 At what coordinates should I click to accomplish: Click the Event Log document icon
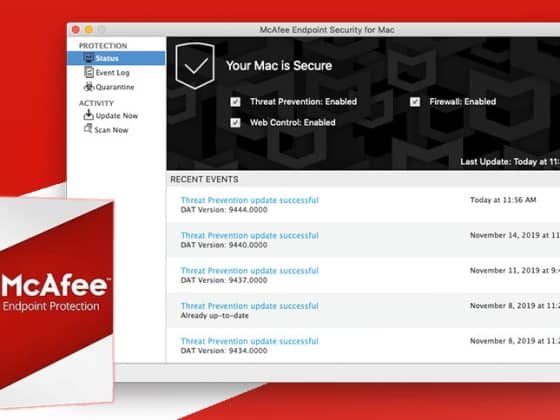coord(89,72)
